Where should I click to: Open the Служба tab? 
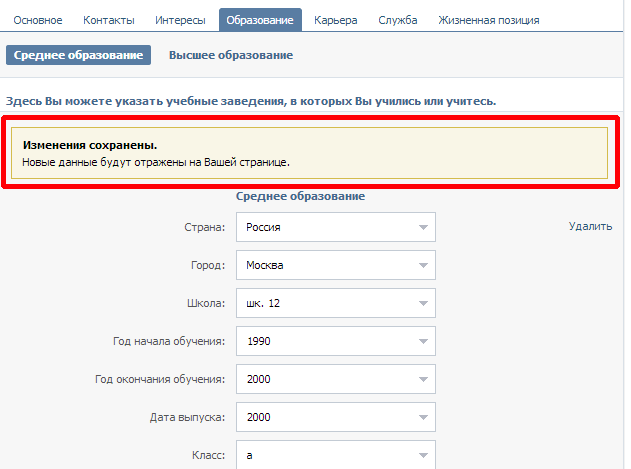pos(398,20)
